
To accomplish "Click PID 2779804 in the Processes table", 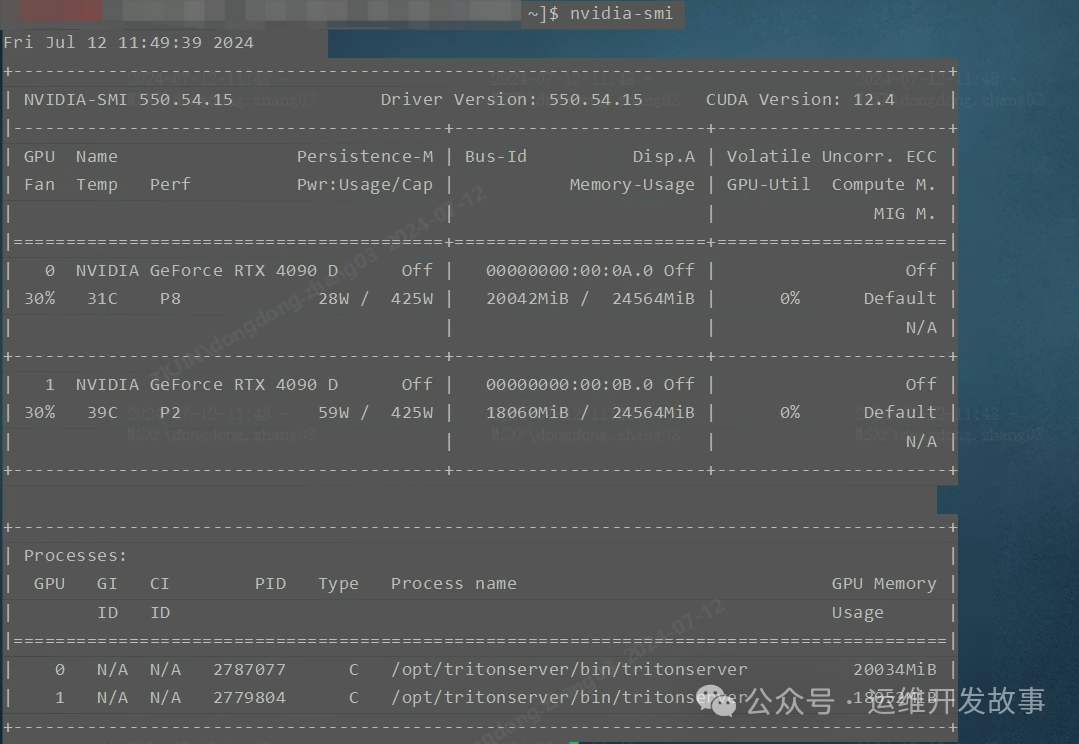I will point(249,697).
